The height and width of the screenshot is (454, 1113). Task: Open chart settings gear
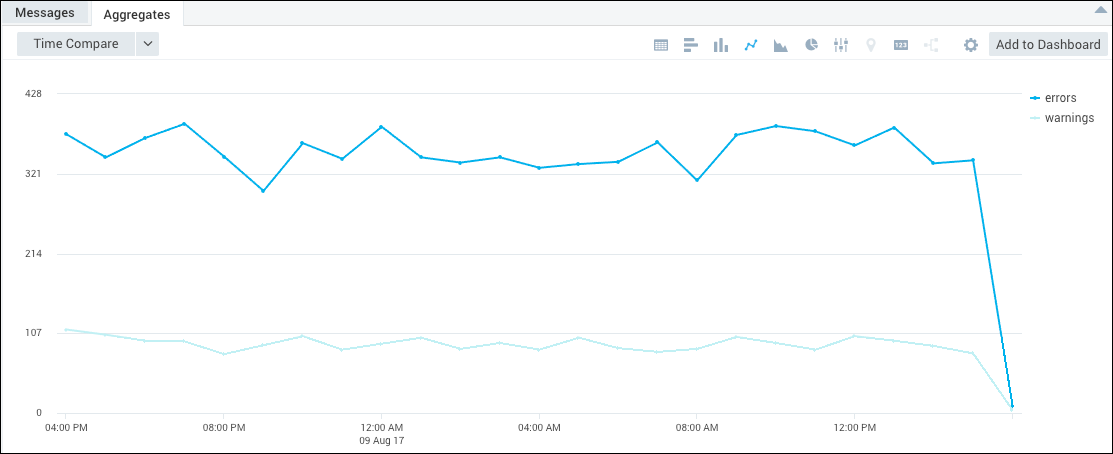(970, 45)
